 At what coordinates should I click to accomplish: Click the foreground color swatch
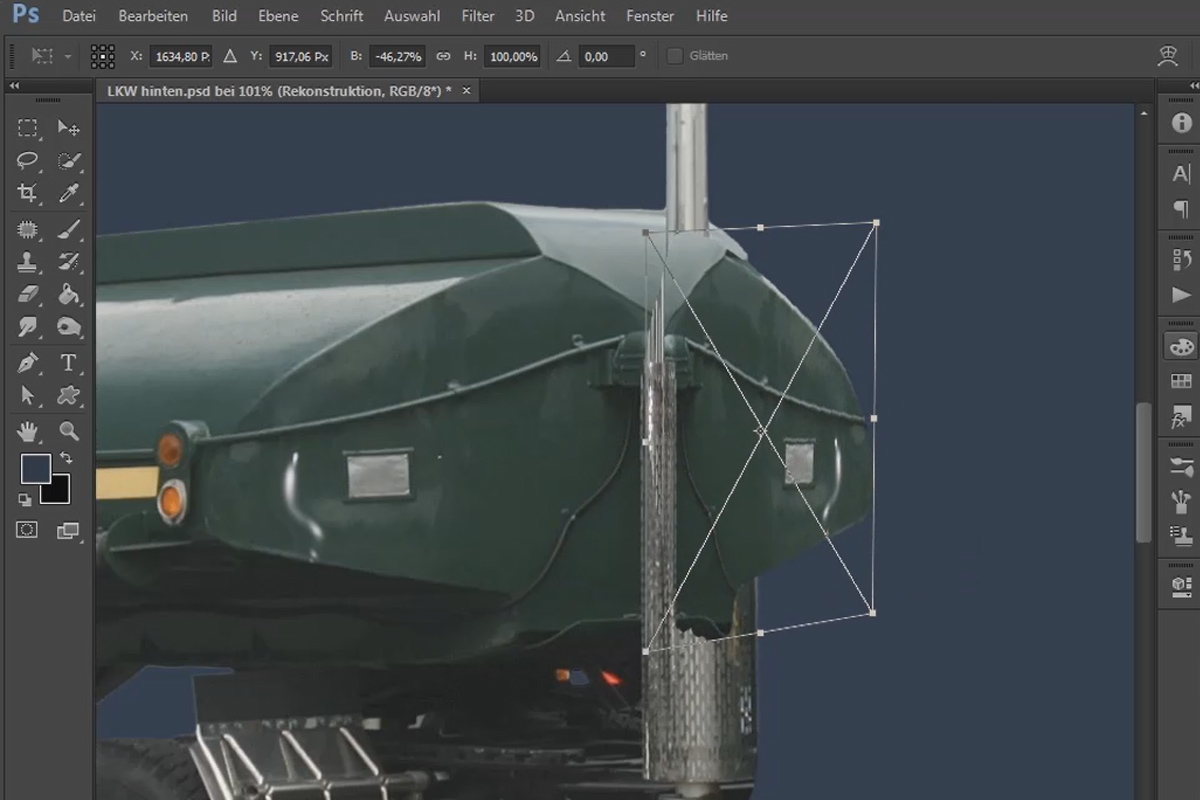tap(36, 468)
